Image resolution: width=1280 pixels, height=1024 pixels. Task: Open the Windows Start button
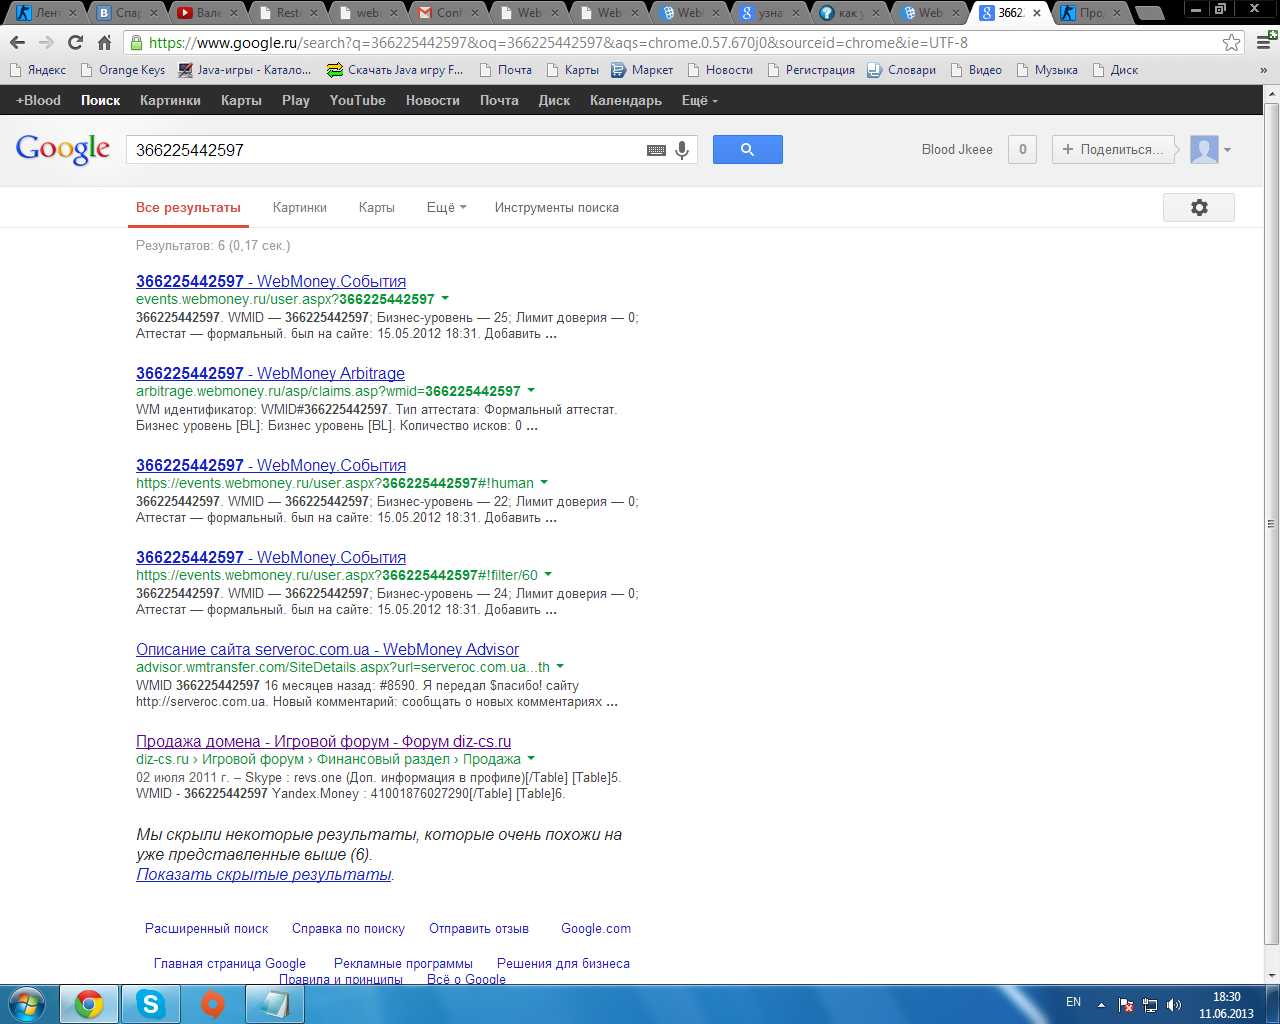pyautogui.click(x=27, y=1003)
